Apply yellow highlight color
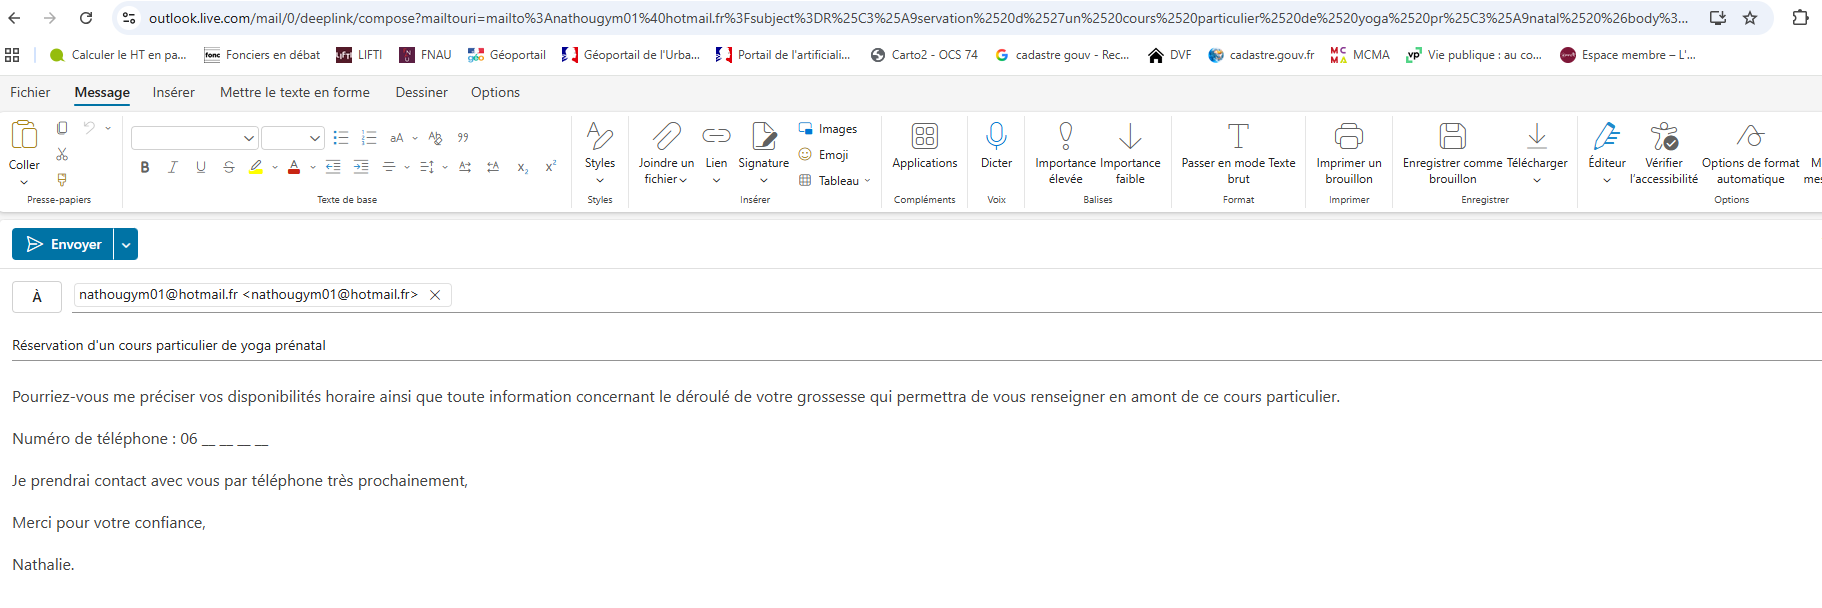 coord(256,167)
